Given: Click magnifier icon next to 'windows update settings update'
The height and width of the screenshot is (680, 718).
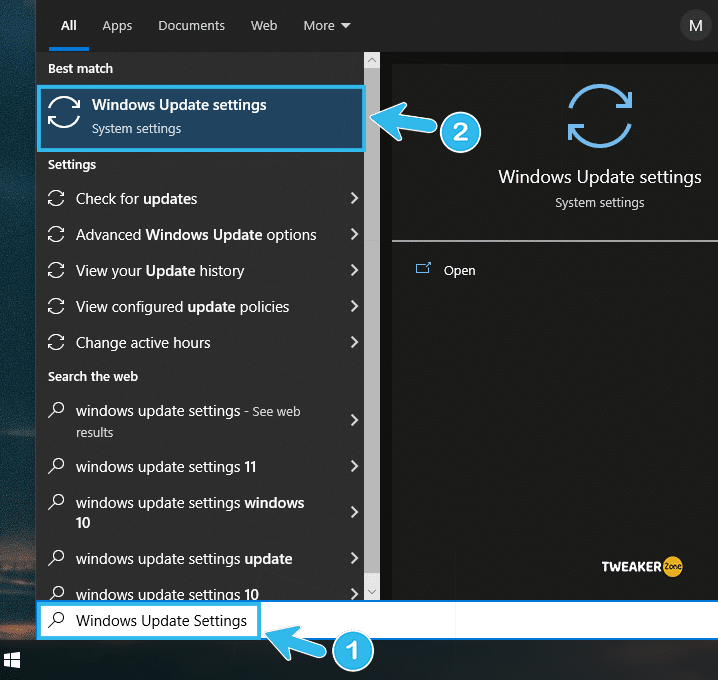Looking at the screenshot, I should tap(56, 558).
